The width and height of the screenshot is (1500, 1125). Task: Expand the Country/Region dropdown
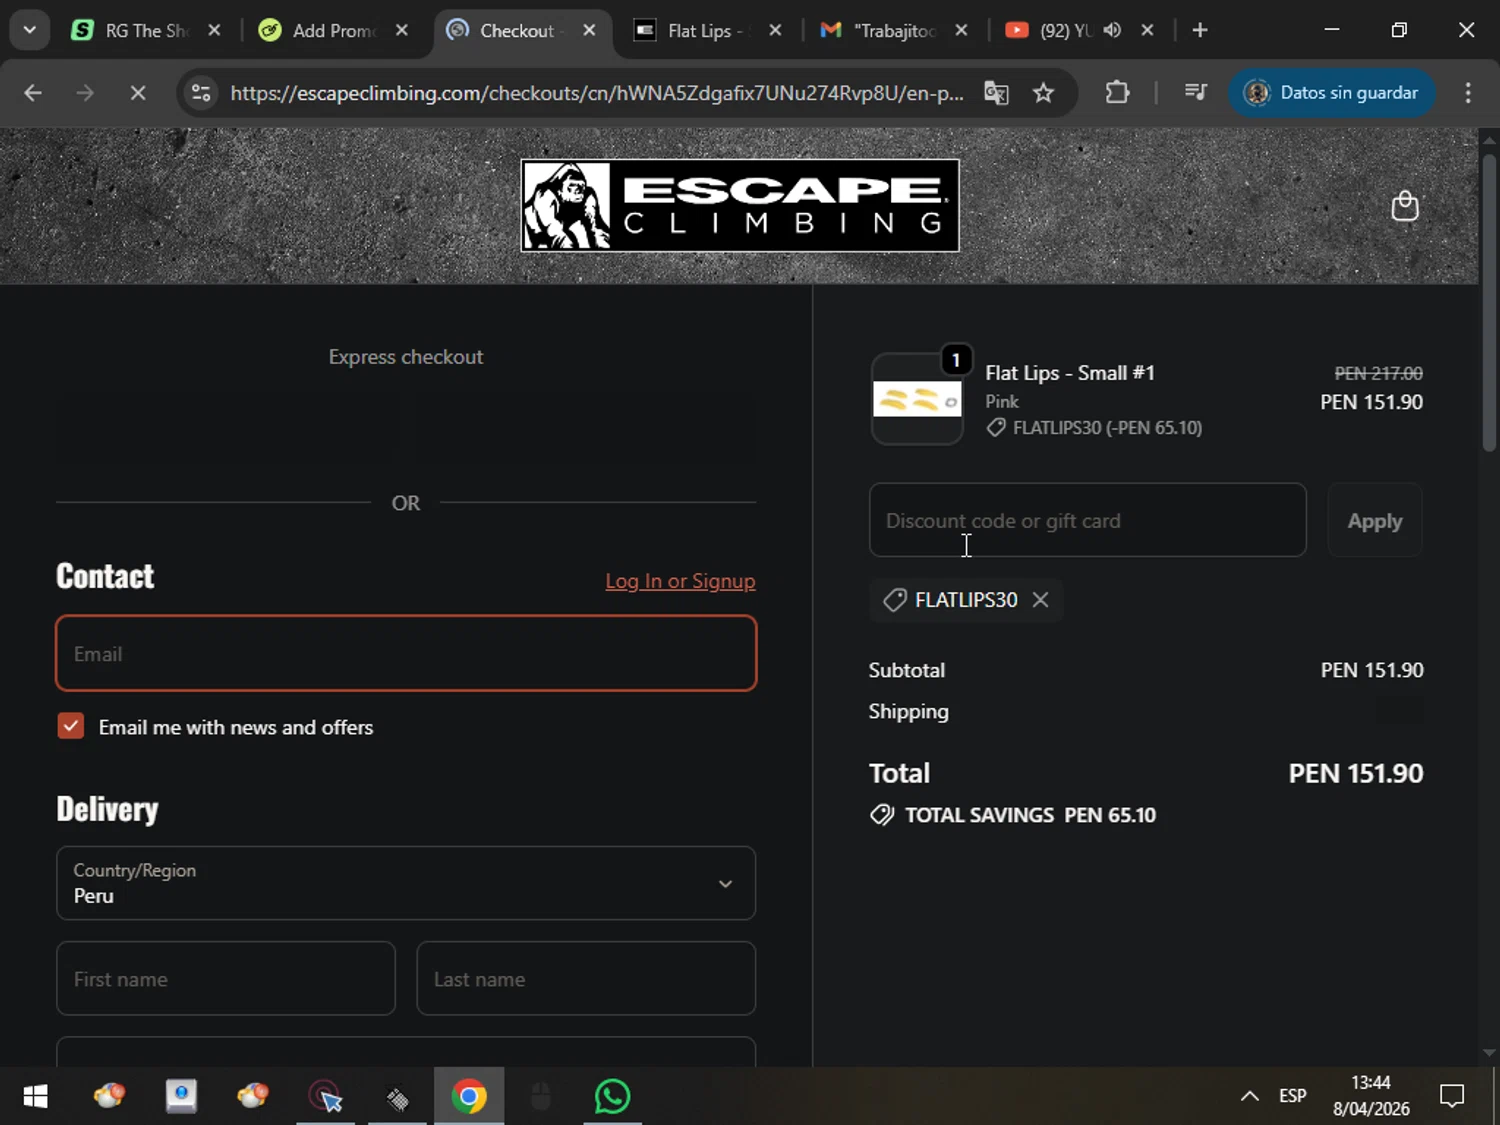tap(406, 883)
